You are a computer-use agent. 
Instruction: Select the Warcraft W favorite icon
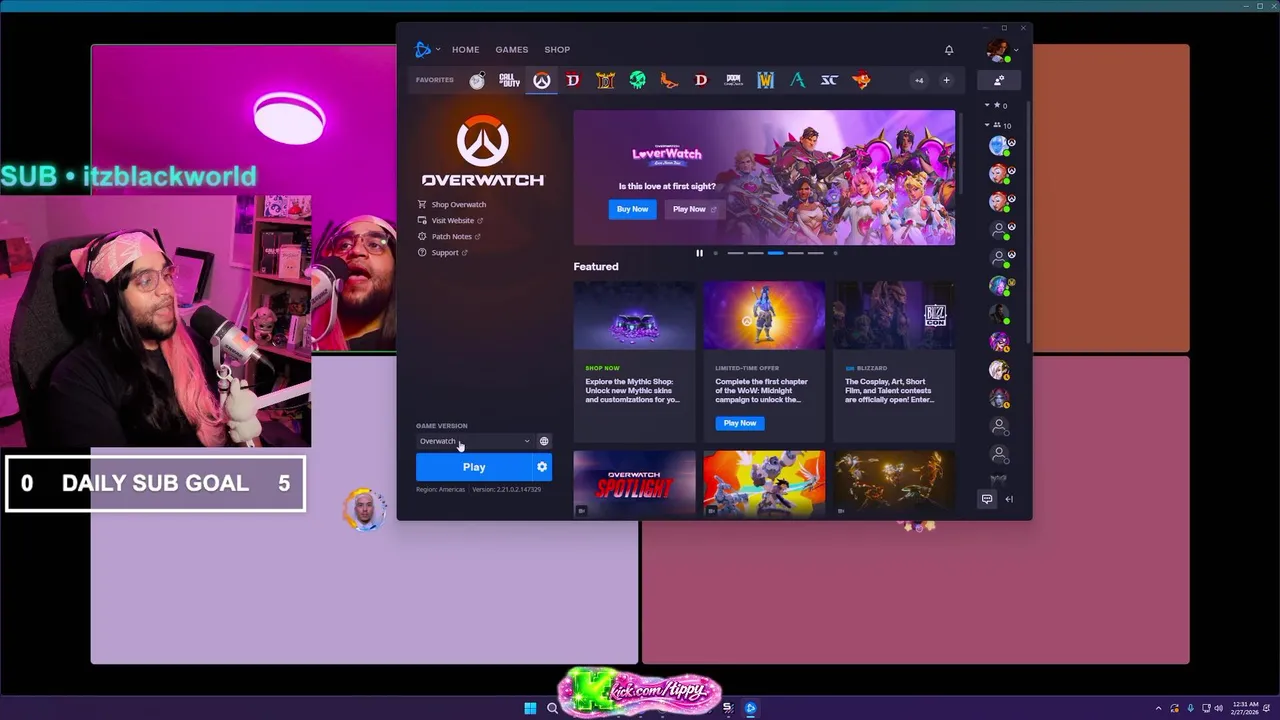coord(765,80)
